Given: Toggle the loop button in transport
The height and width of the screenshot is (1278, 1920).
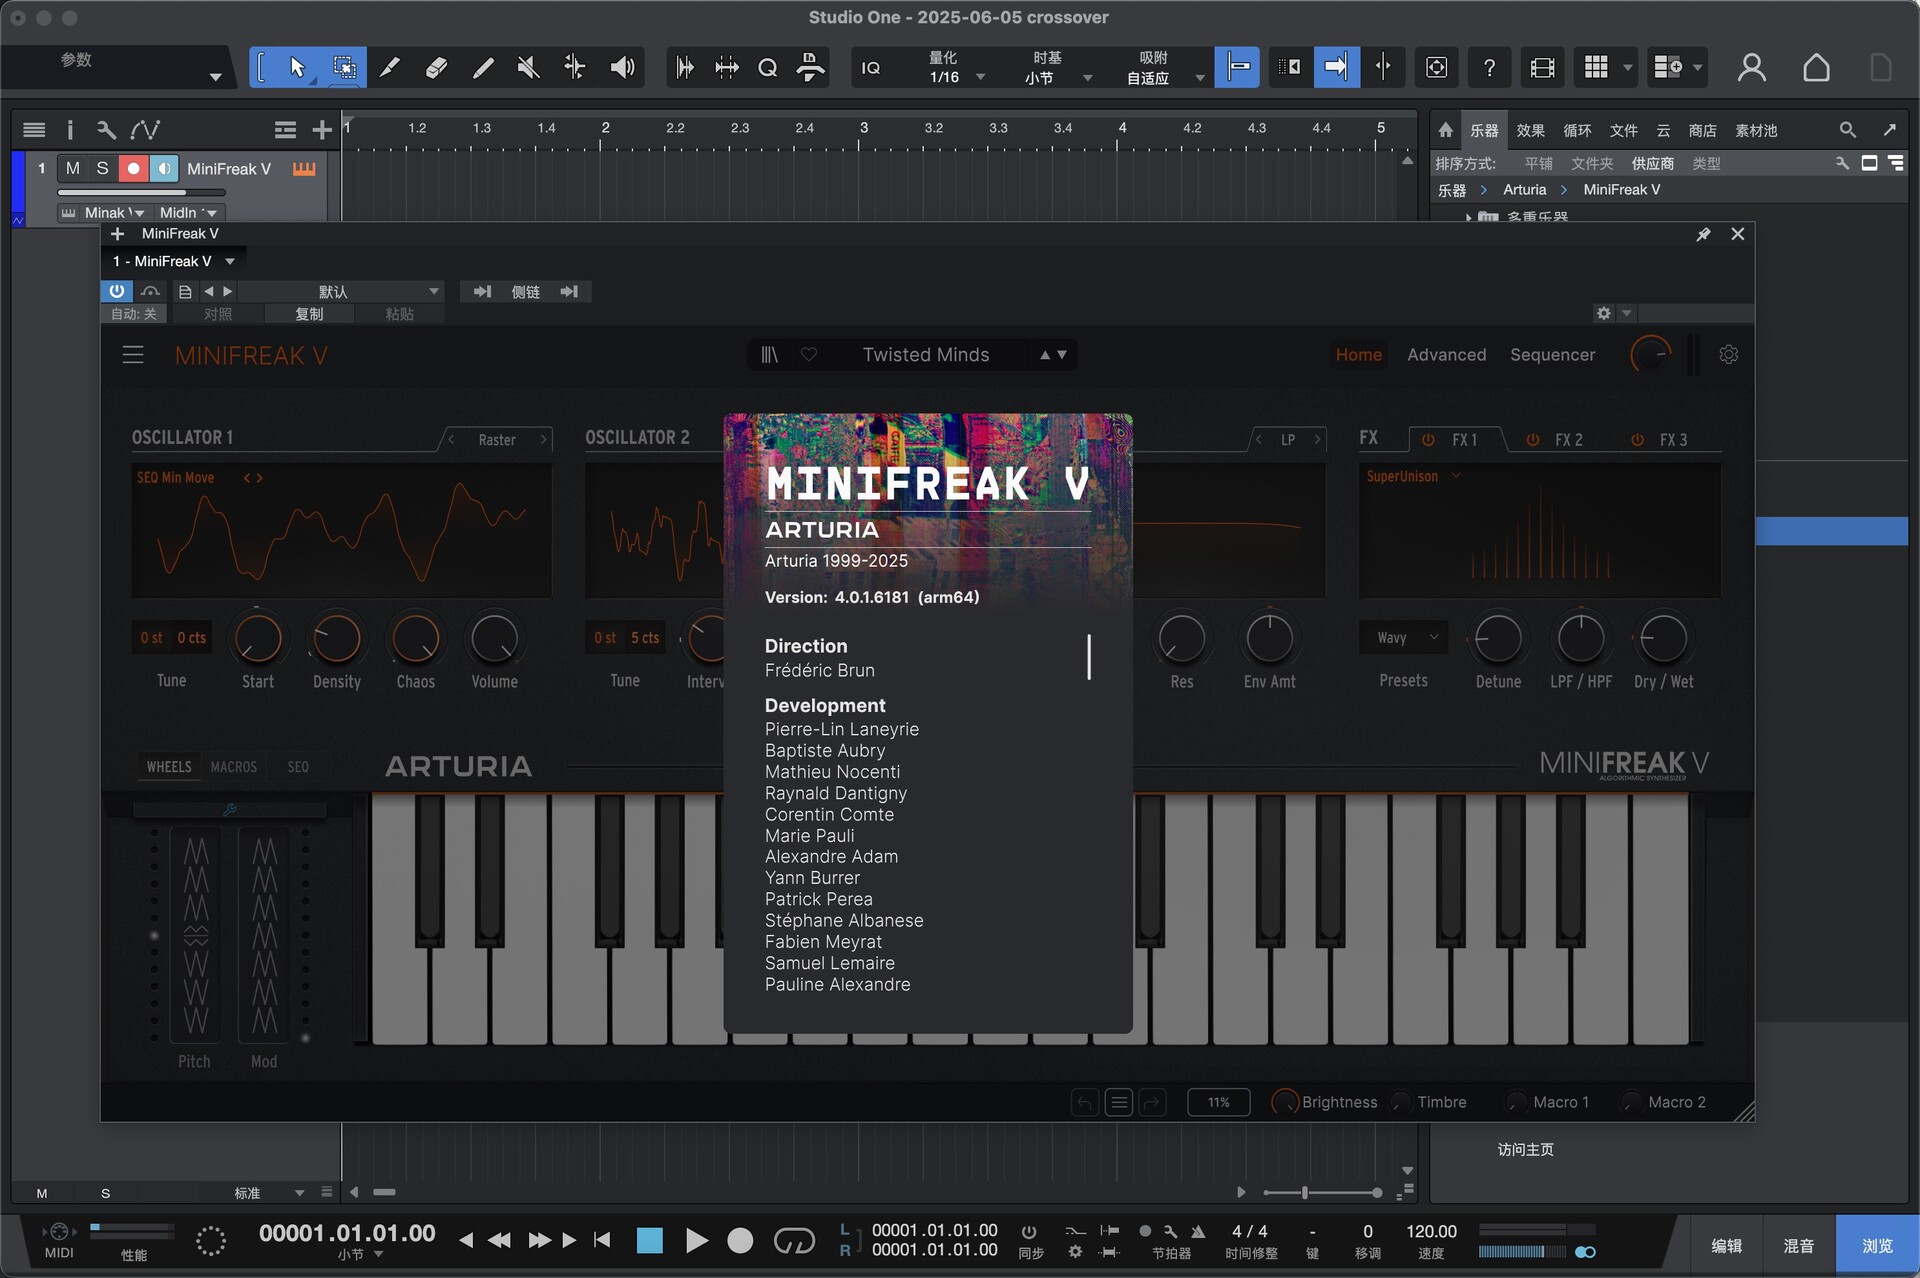Looking at the screenshot, I should point(794,1241).
